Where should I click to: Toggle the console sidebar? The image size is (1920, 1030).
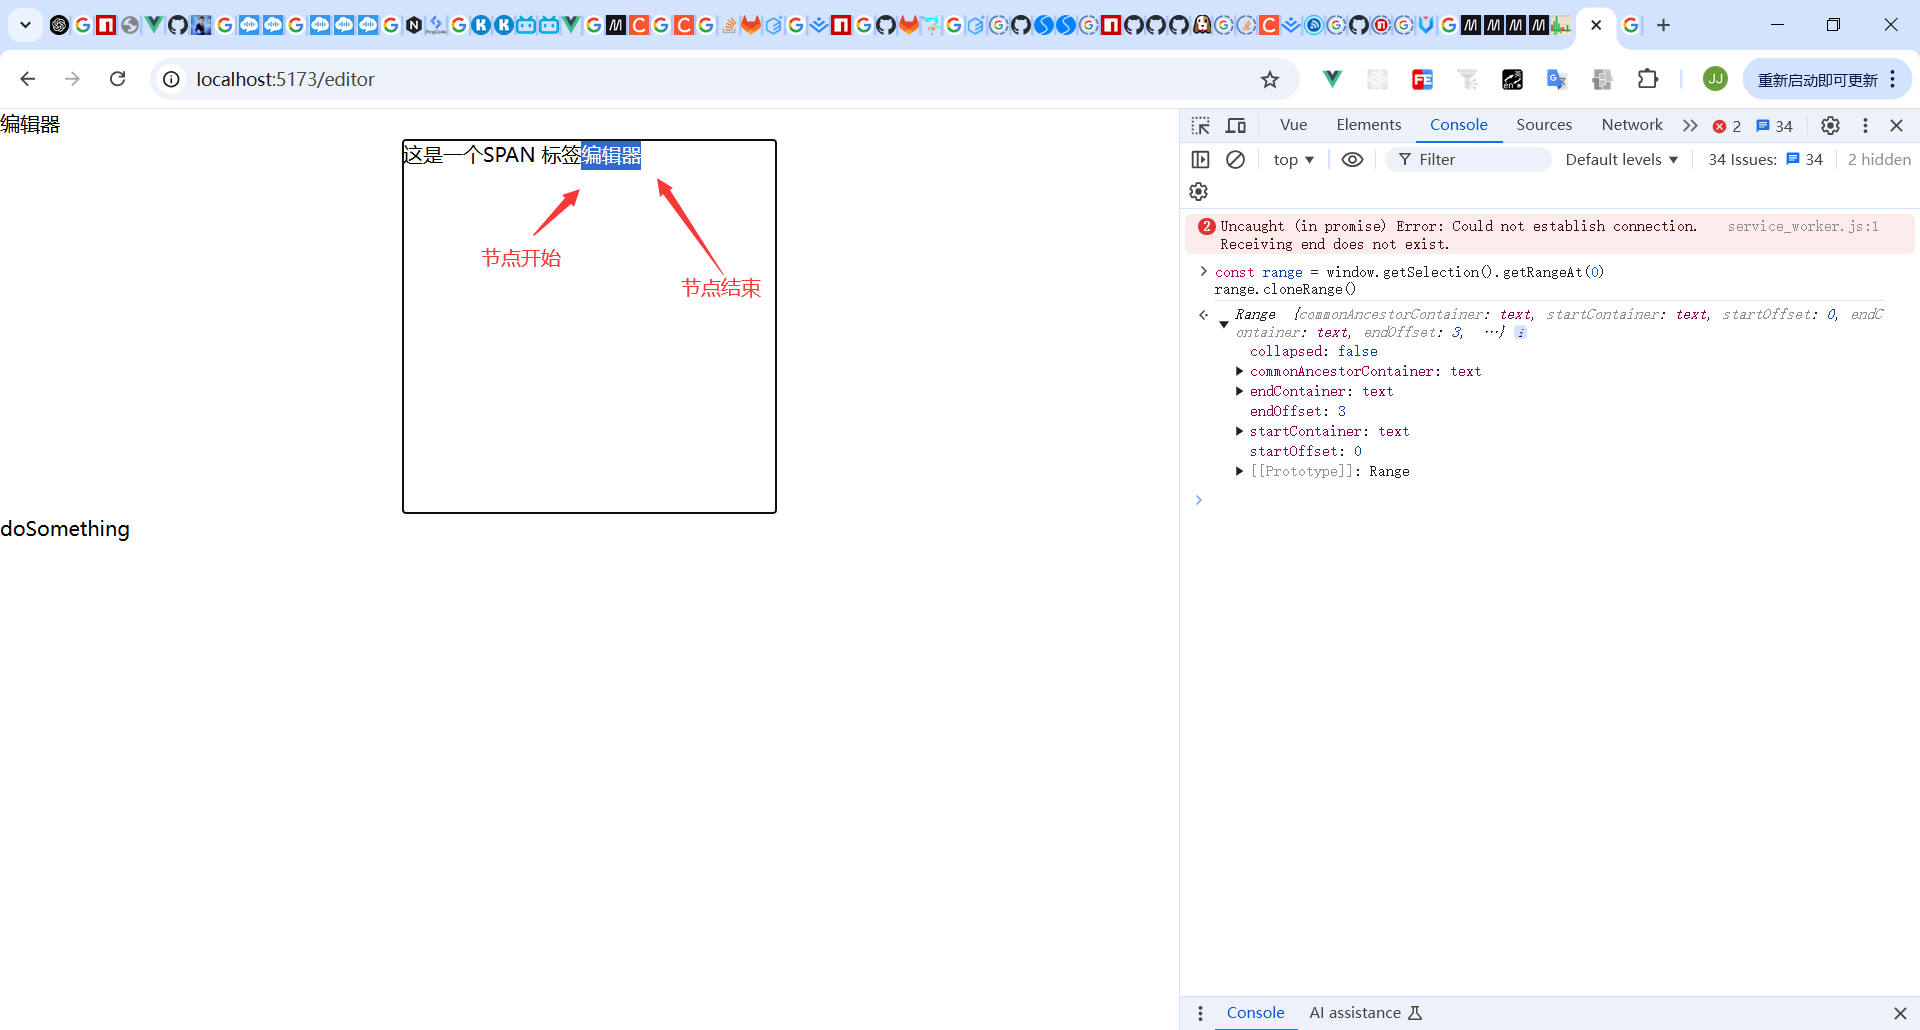tap(1201, 160)
